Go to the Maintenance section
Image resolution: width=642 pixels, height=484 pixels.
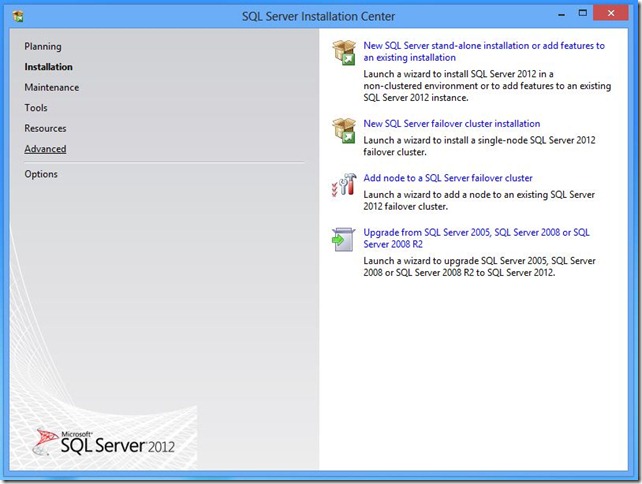tap(52, 87)
